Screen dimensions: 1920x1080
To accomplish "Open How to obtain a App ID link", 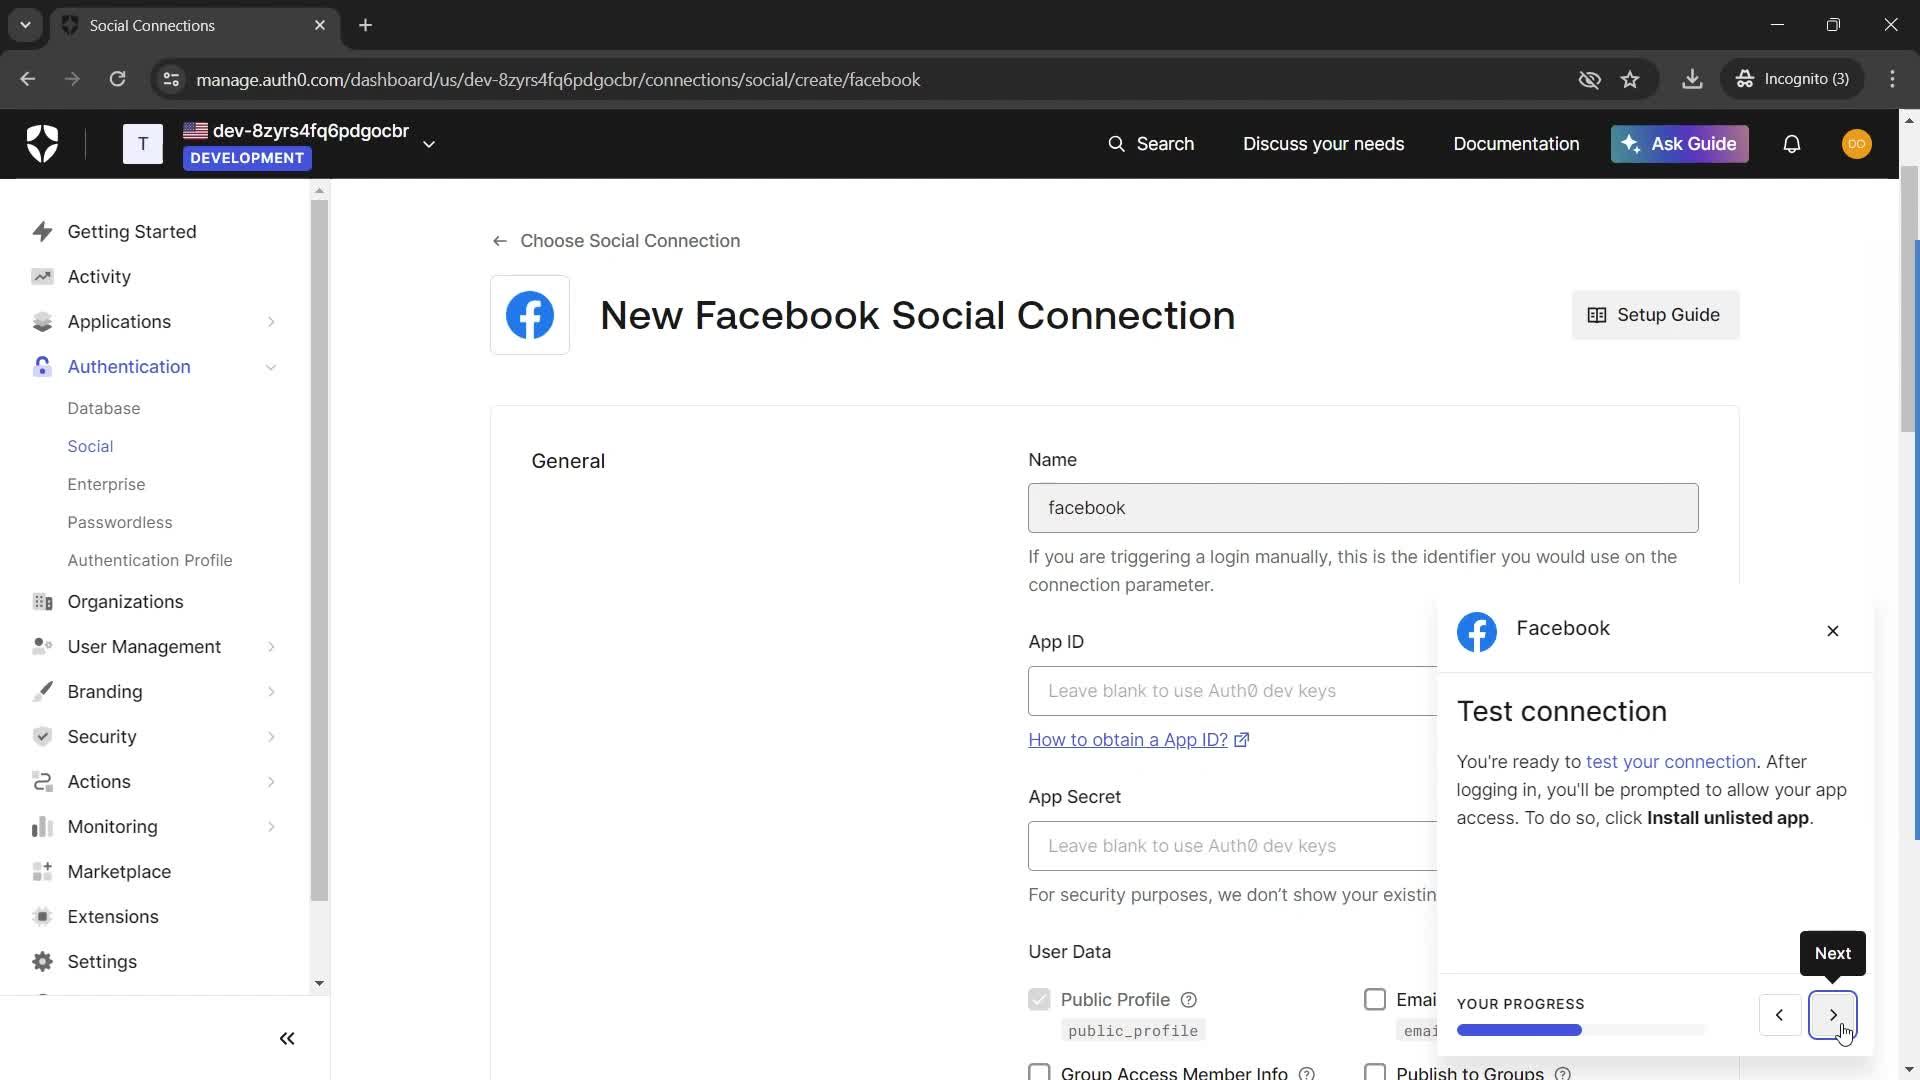I will tap(1138, 740).
